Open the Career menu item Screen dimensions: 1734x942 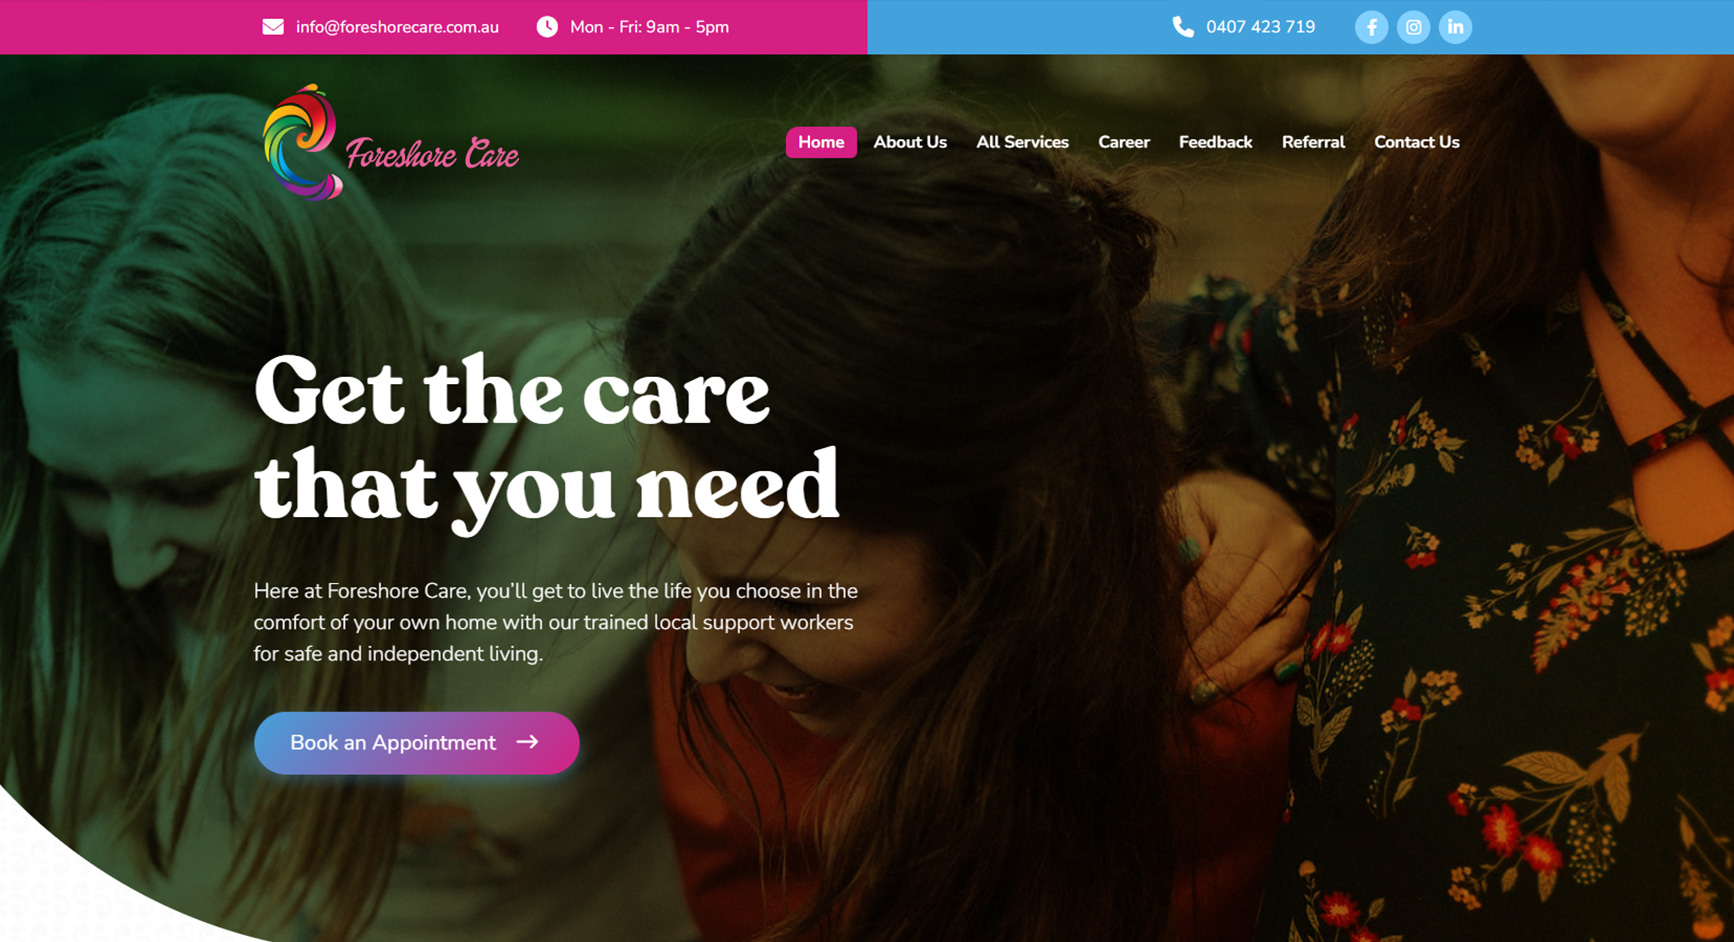point(1124,142)
